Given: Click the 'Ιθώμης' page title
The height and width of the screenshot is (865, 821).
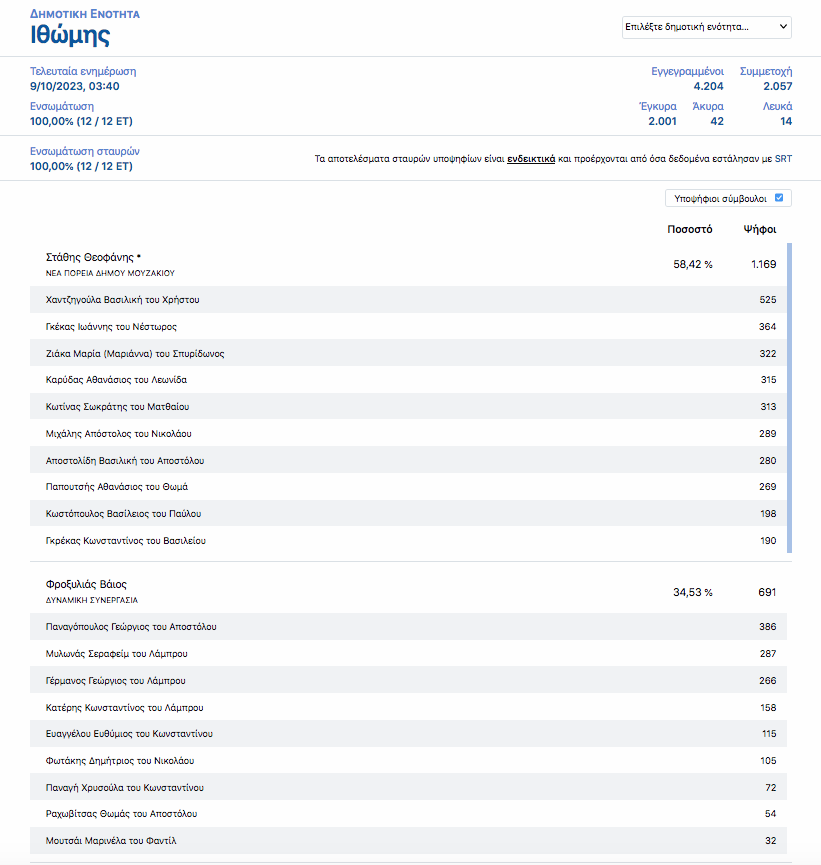Looking at the screenshot, I should click(70, 36).
